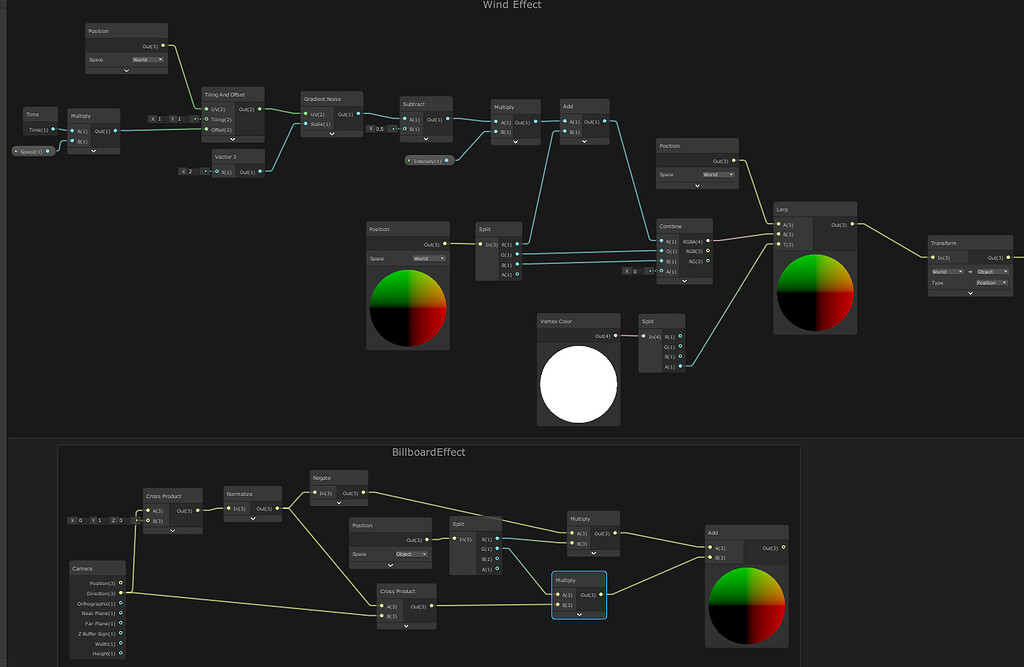This screenshot has width=1024, height=667.
Task: Collapse the Tiling And Offset node with its chevron
Action: click(233, 138)
